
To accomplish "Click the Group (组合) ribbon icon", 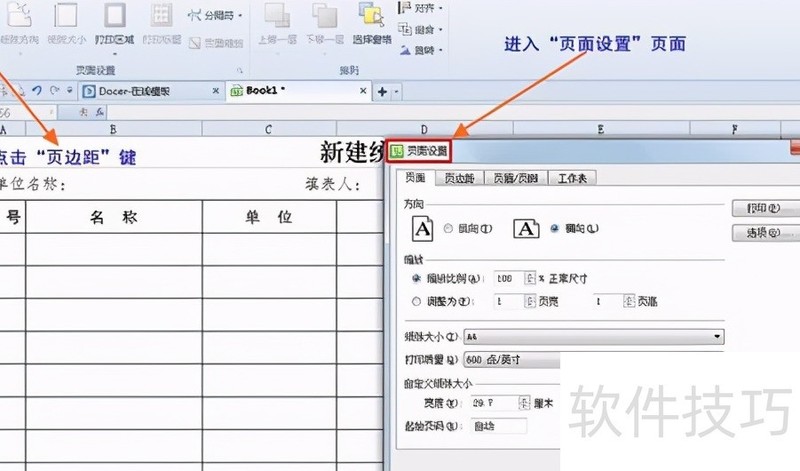I will (405, 29).
